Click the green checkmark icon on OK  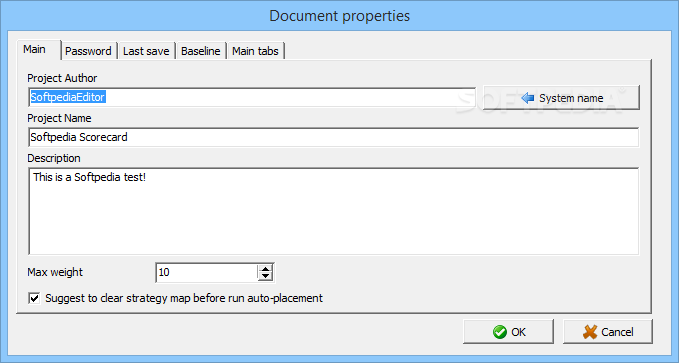click(x=499, y=332)
